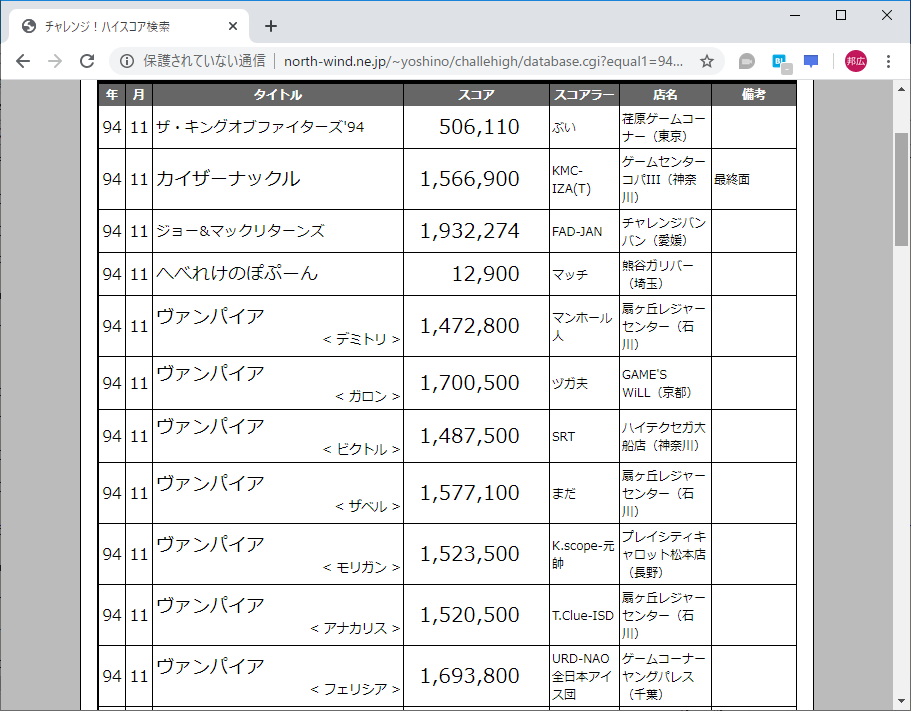Click inside the address bar

tap(450, 60)
